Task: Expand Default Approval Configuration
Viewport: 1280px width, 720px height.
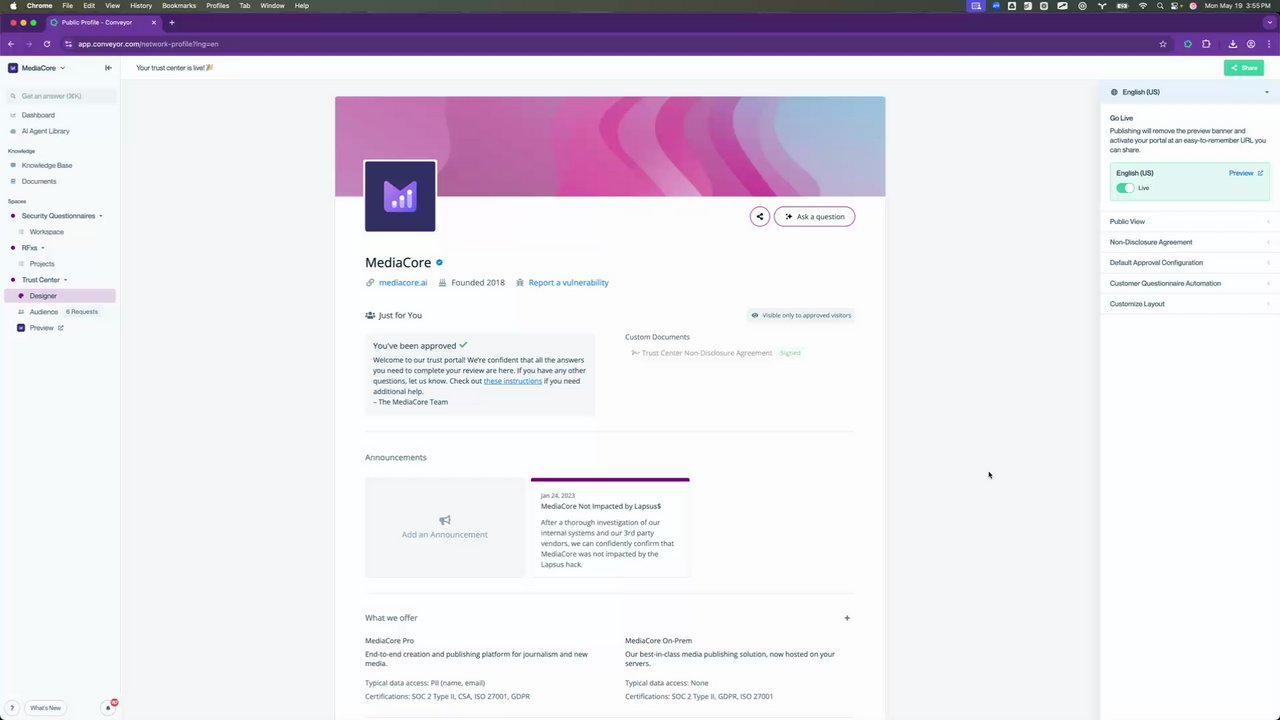Action: [x=1189, y=263]
